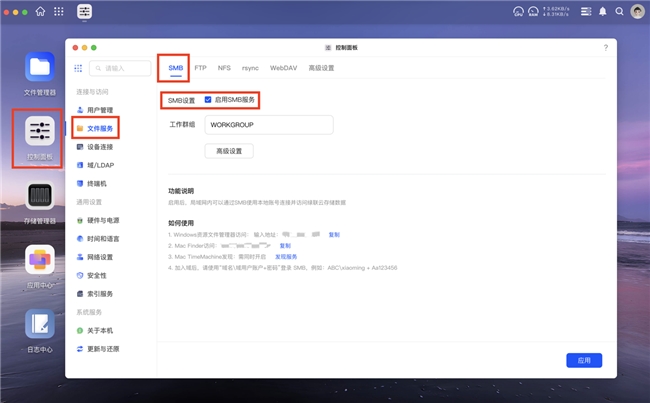Image resolution: width=650 pixels, height=403 pixels.
Task: Open the Control Panel (控制面板) desktop icon
Action: click(x=40, y=131)
